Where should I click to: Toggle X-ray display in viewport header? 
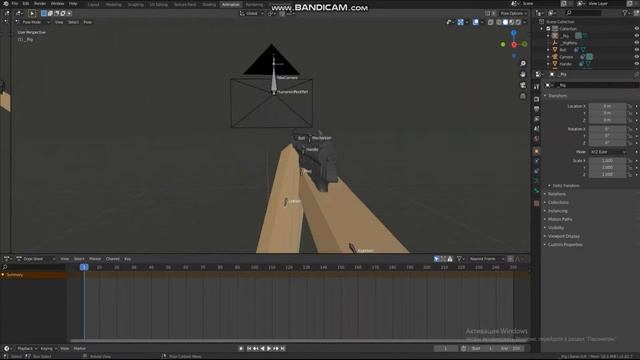point(491,22)
